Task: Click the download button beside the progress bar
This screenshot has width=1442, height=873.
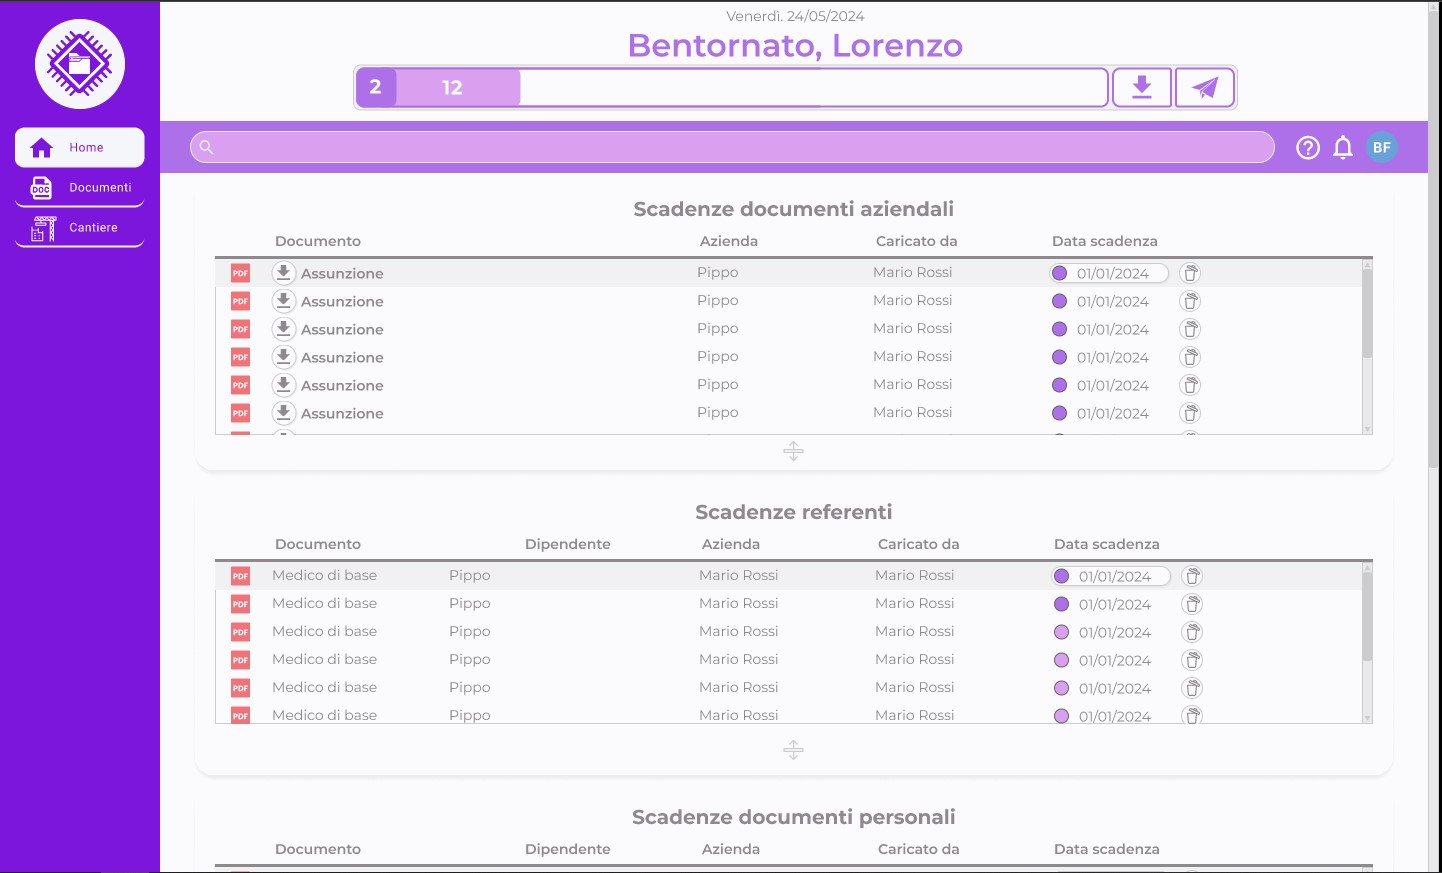Action: 1142,88
